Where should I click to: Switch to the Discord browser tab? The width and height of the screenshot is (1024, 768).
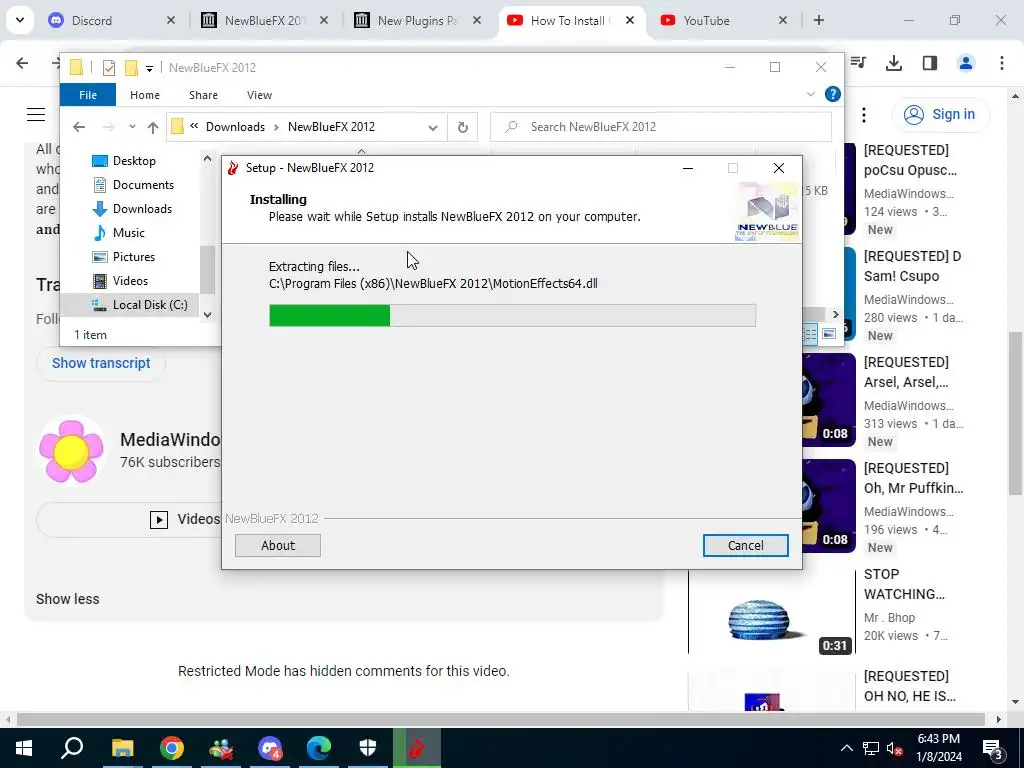point(112,20)
